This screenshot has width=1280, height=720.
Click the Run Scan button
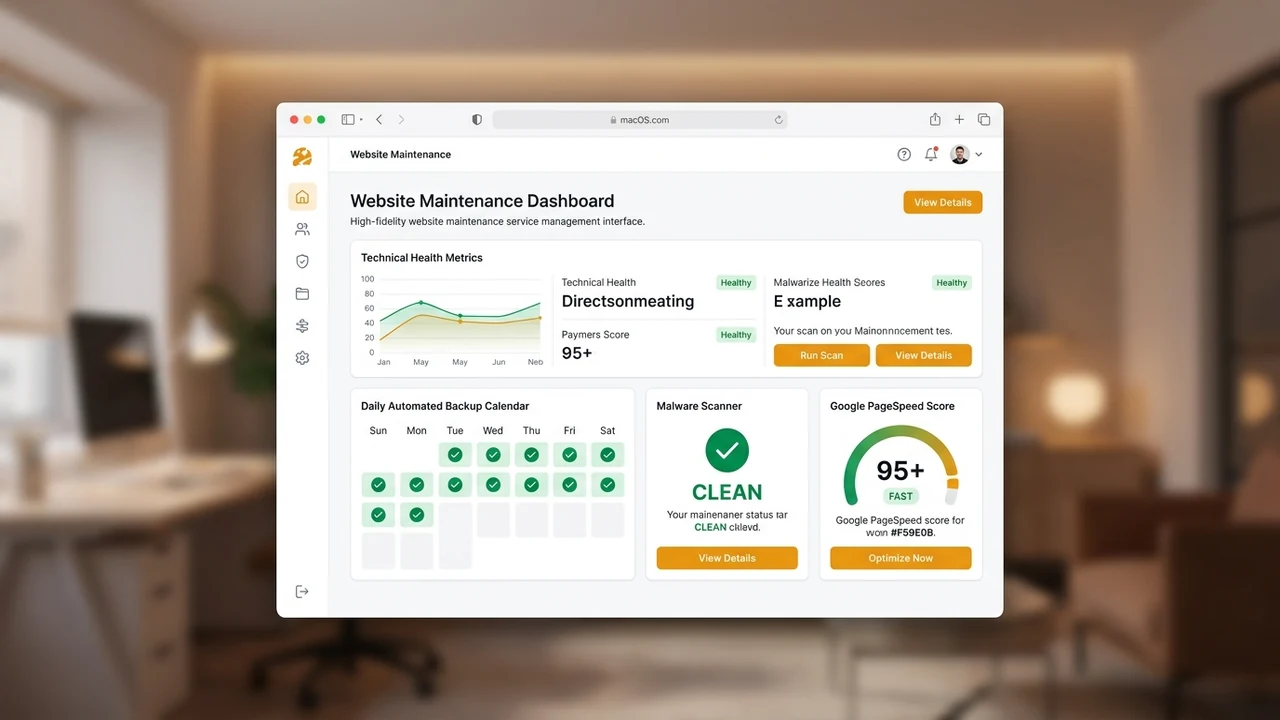pos(821,355)
